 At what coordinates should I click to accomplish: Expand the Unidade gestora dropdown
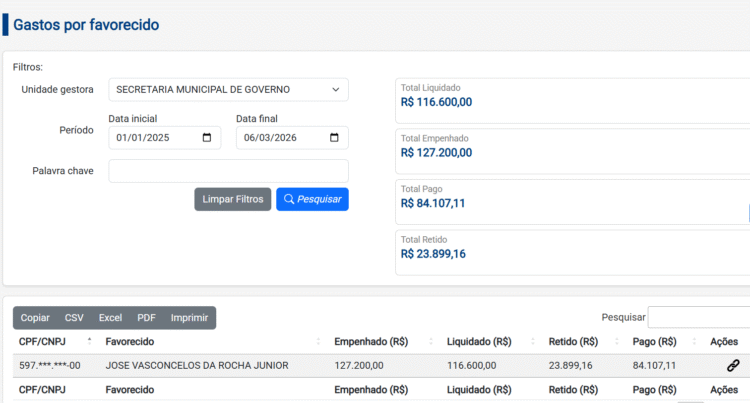tap(228, 90)
